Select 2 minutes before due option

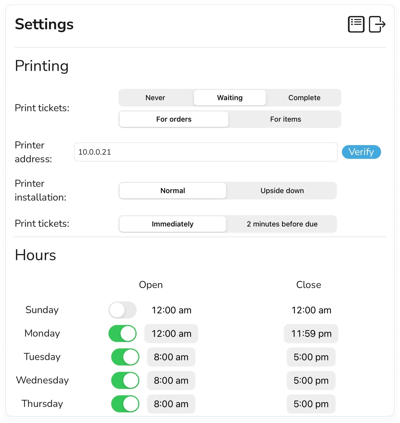click(x=282, y=224)
